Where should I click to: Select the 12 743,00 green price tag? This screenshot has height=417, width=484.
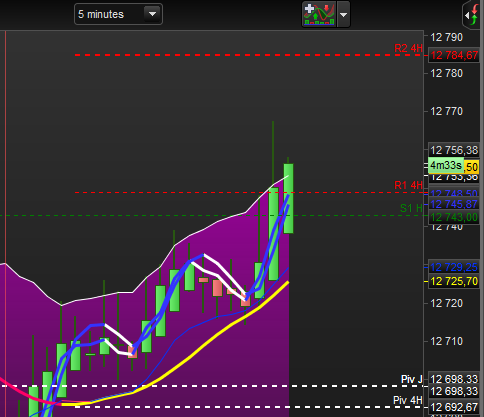pyautogui.click(x=454, y=217)
